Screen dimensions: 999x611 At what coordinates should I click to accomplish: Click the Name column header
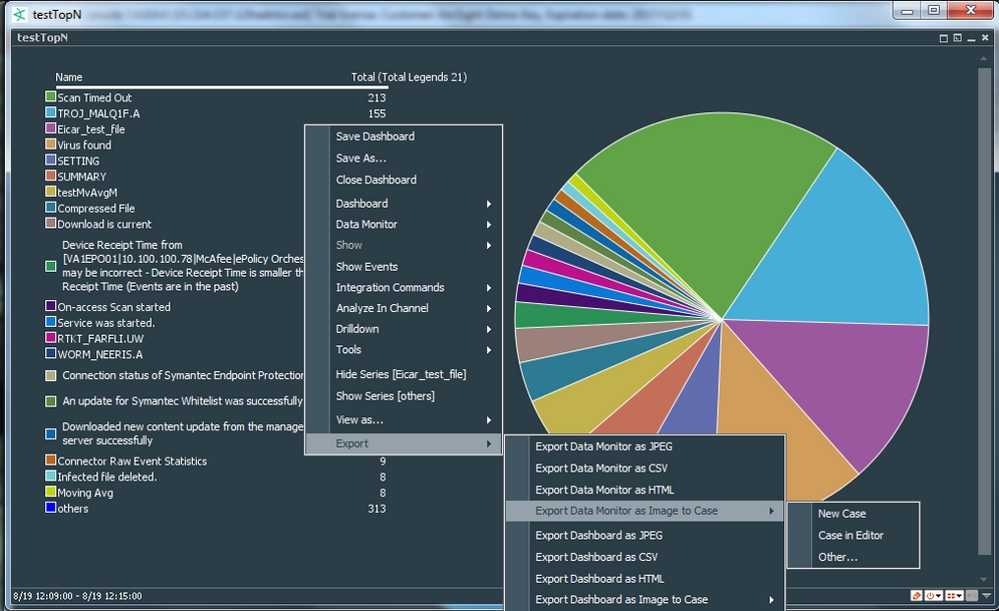(69, 77)
